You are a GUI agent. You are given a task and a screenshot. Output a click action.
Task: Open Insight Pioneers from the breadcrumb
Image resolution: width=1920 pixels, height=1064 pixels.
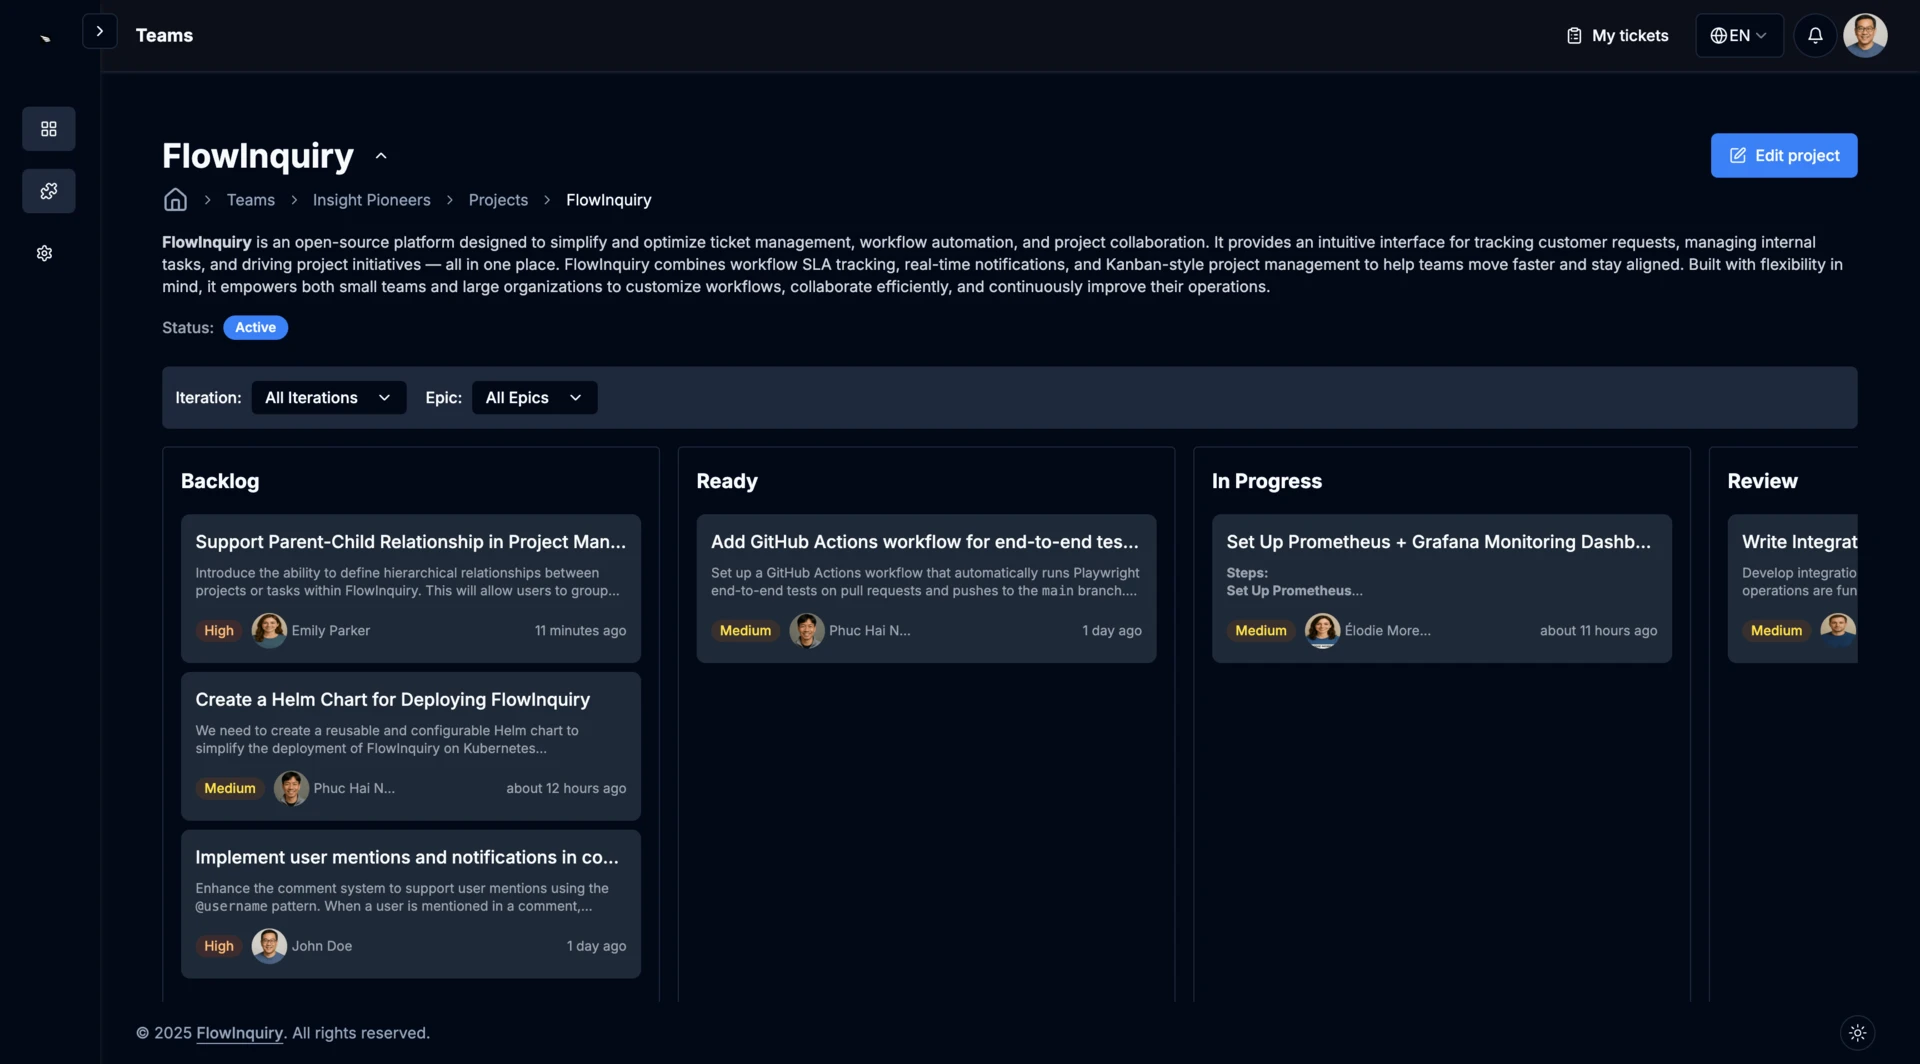tap(371, 200)
